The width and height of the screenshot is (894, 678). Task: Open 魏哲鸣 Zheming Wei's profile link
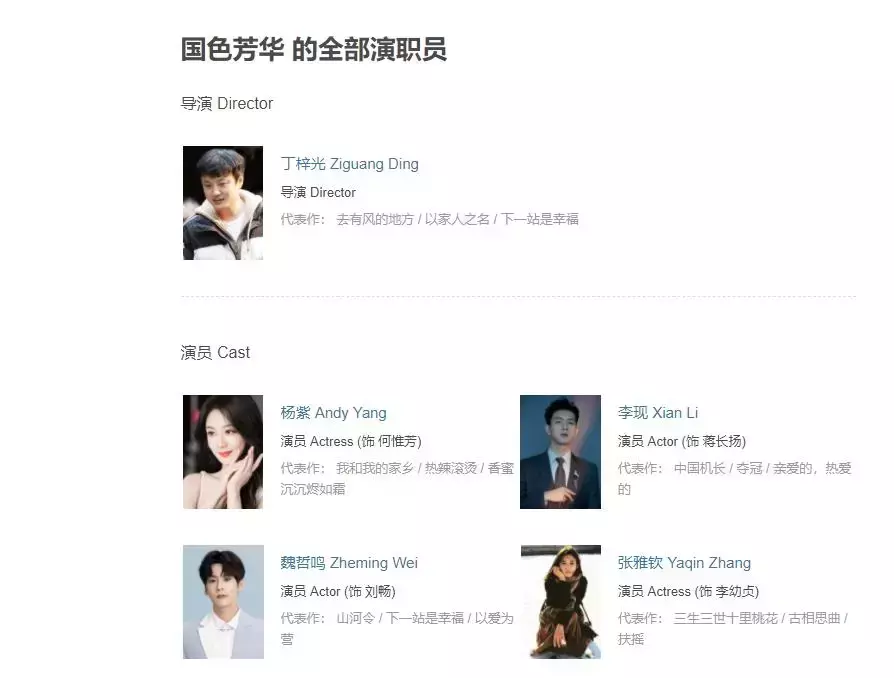tap(349, 563)
